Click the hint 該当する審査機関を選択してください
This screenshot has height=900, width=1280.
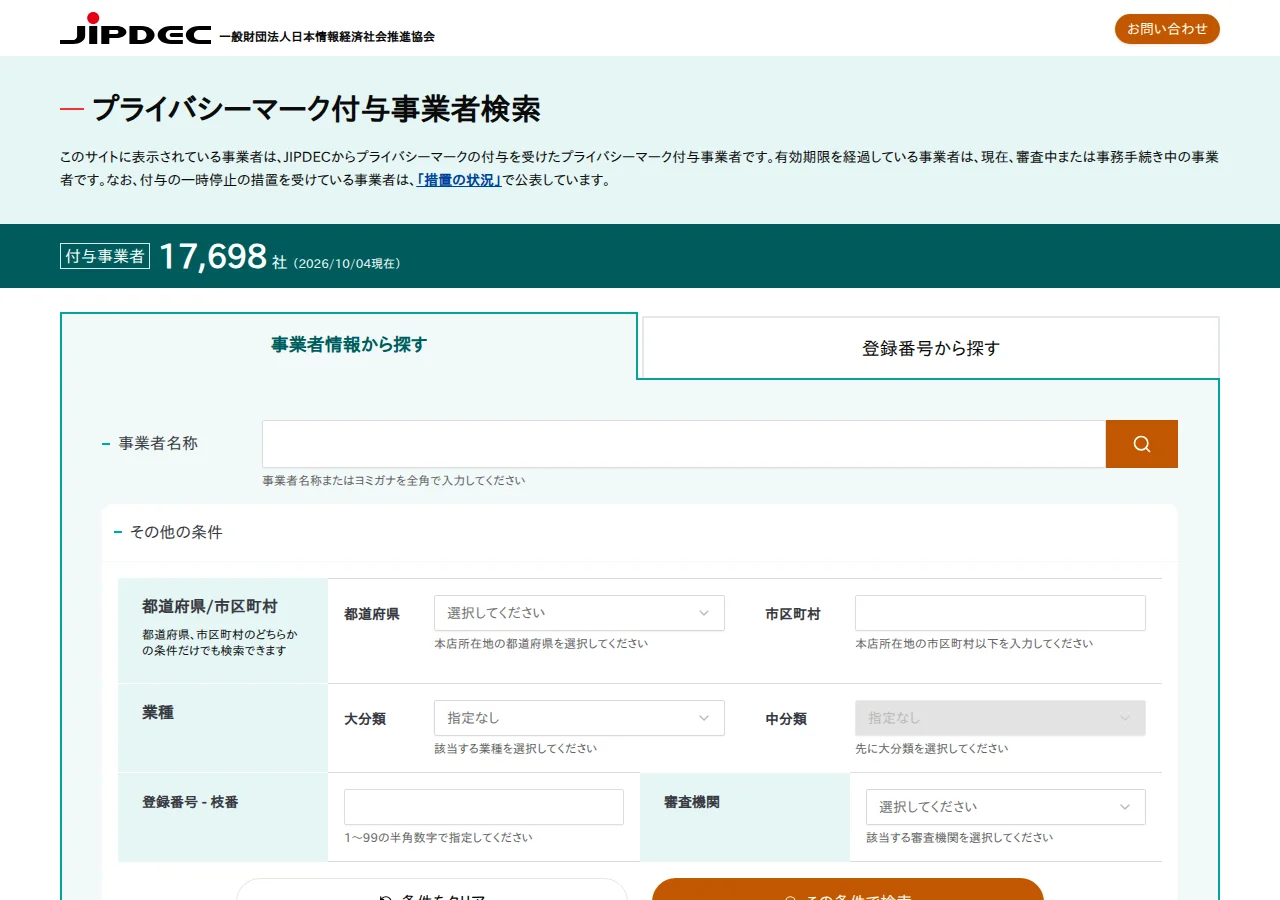[960, 838]
